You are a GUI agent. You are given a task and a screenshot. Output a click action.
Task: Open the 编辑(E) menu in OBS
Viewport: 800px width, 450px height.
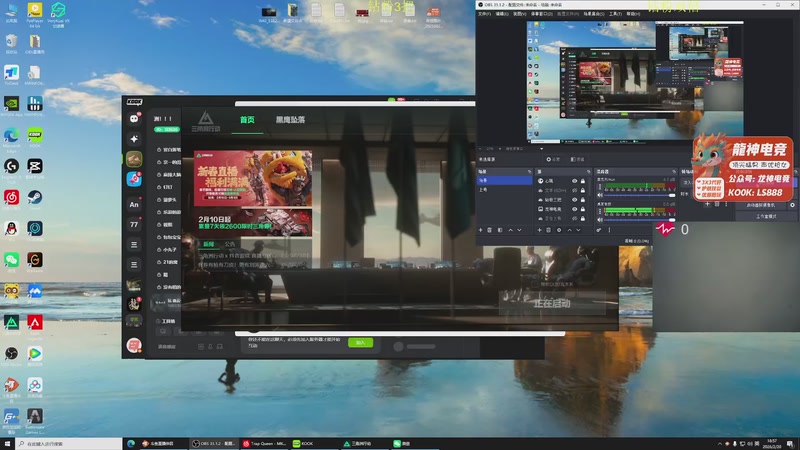[x=502, y=14]
